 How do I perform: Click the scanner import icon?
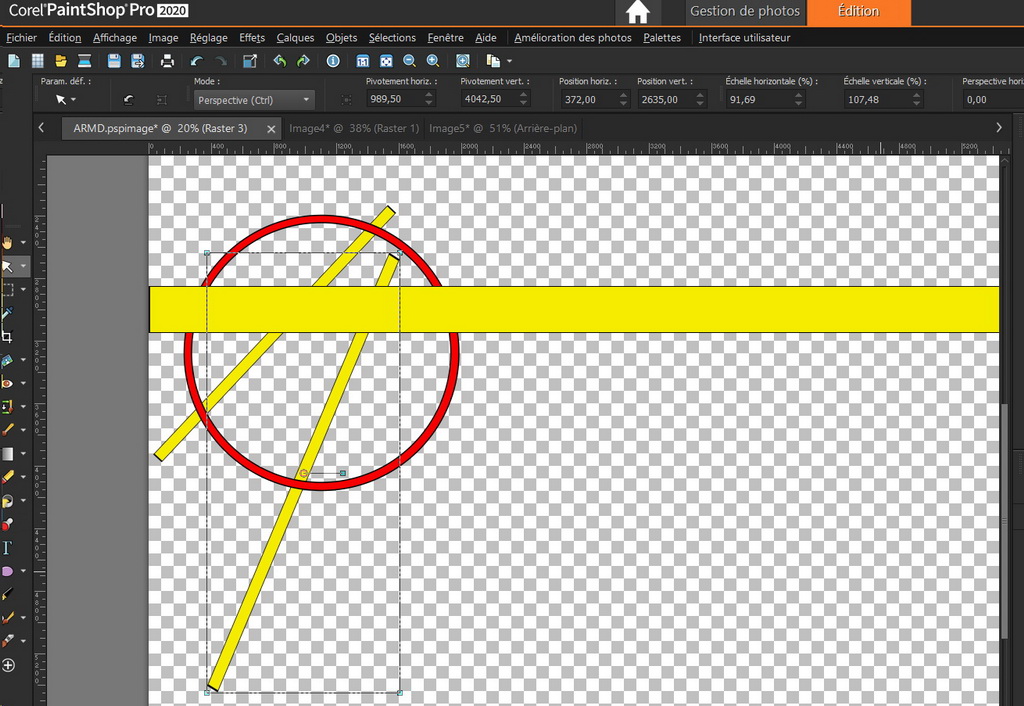[x=84, y=61]
